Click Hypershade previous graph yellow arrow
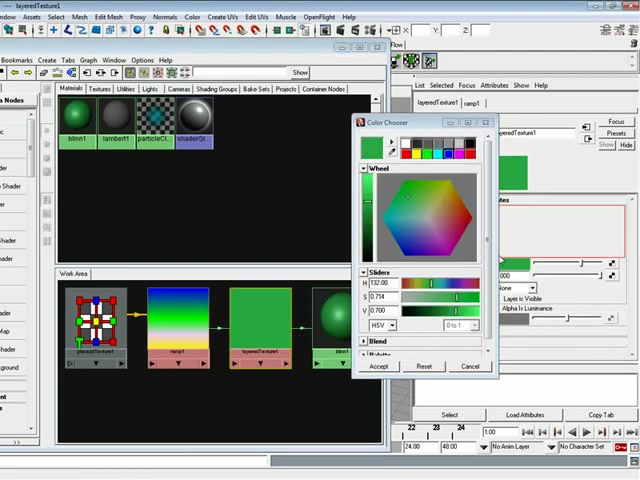This screenshot has height=480, width=640. click(x=15, y=73)
